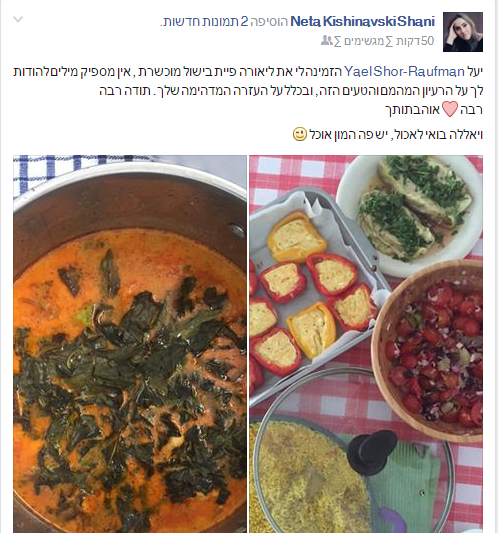The image size is (498, 533).
Task: Open the orange soup pot photo
Action: (x=130, y=344)
